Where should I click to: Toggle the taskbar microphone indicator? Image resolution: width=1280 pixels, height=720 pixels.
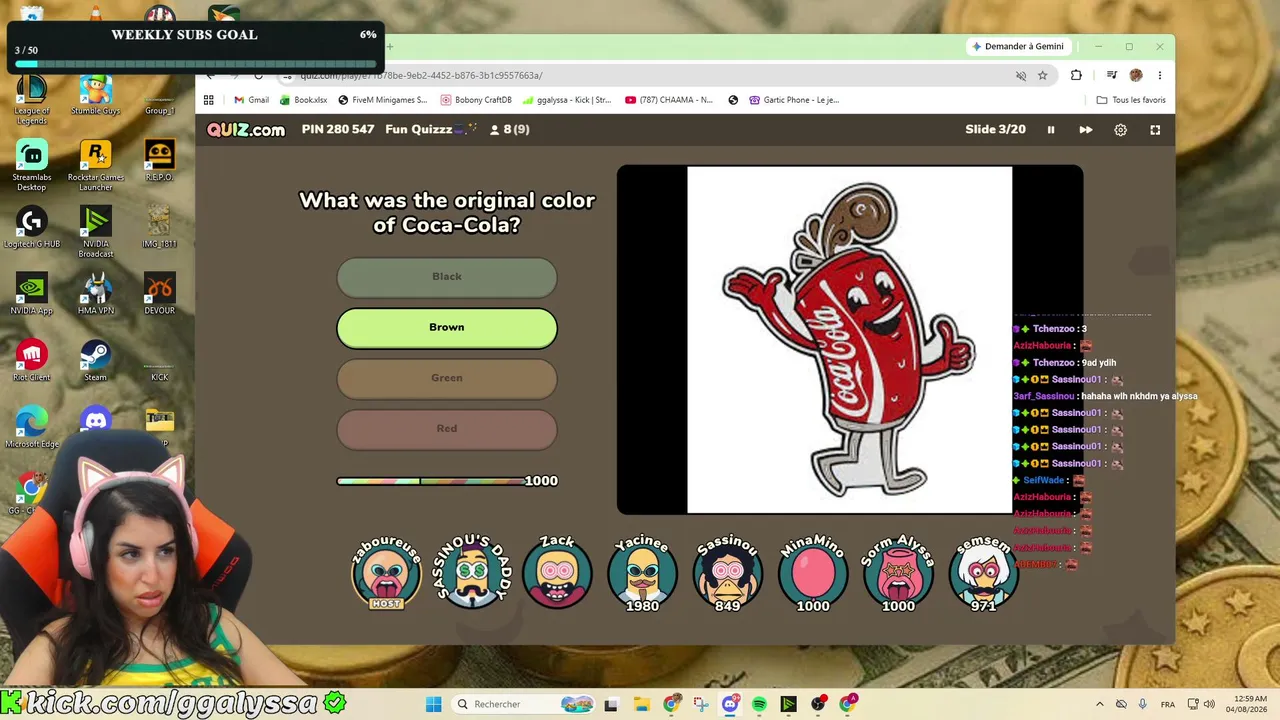1142,704
